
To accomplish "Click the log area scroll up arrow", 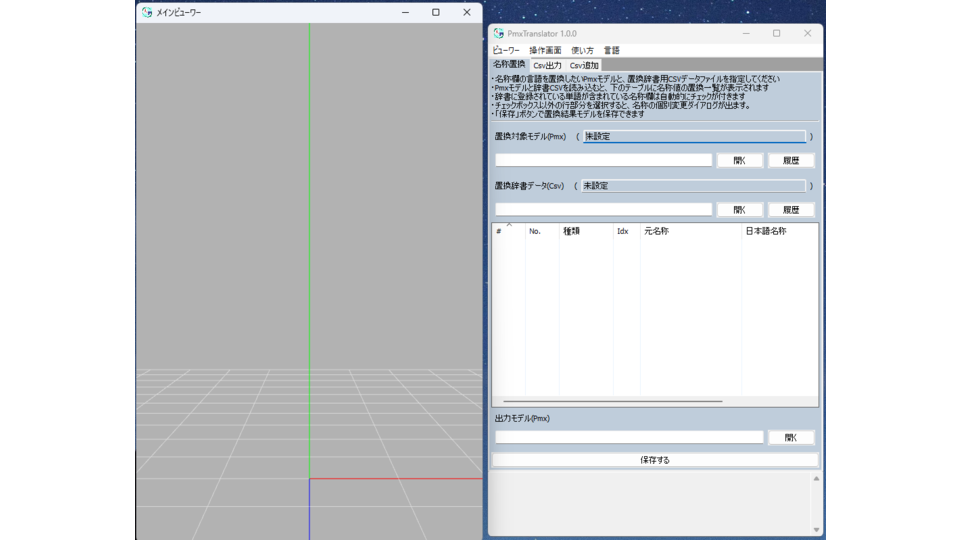I will [816, 479].
